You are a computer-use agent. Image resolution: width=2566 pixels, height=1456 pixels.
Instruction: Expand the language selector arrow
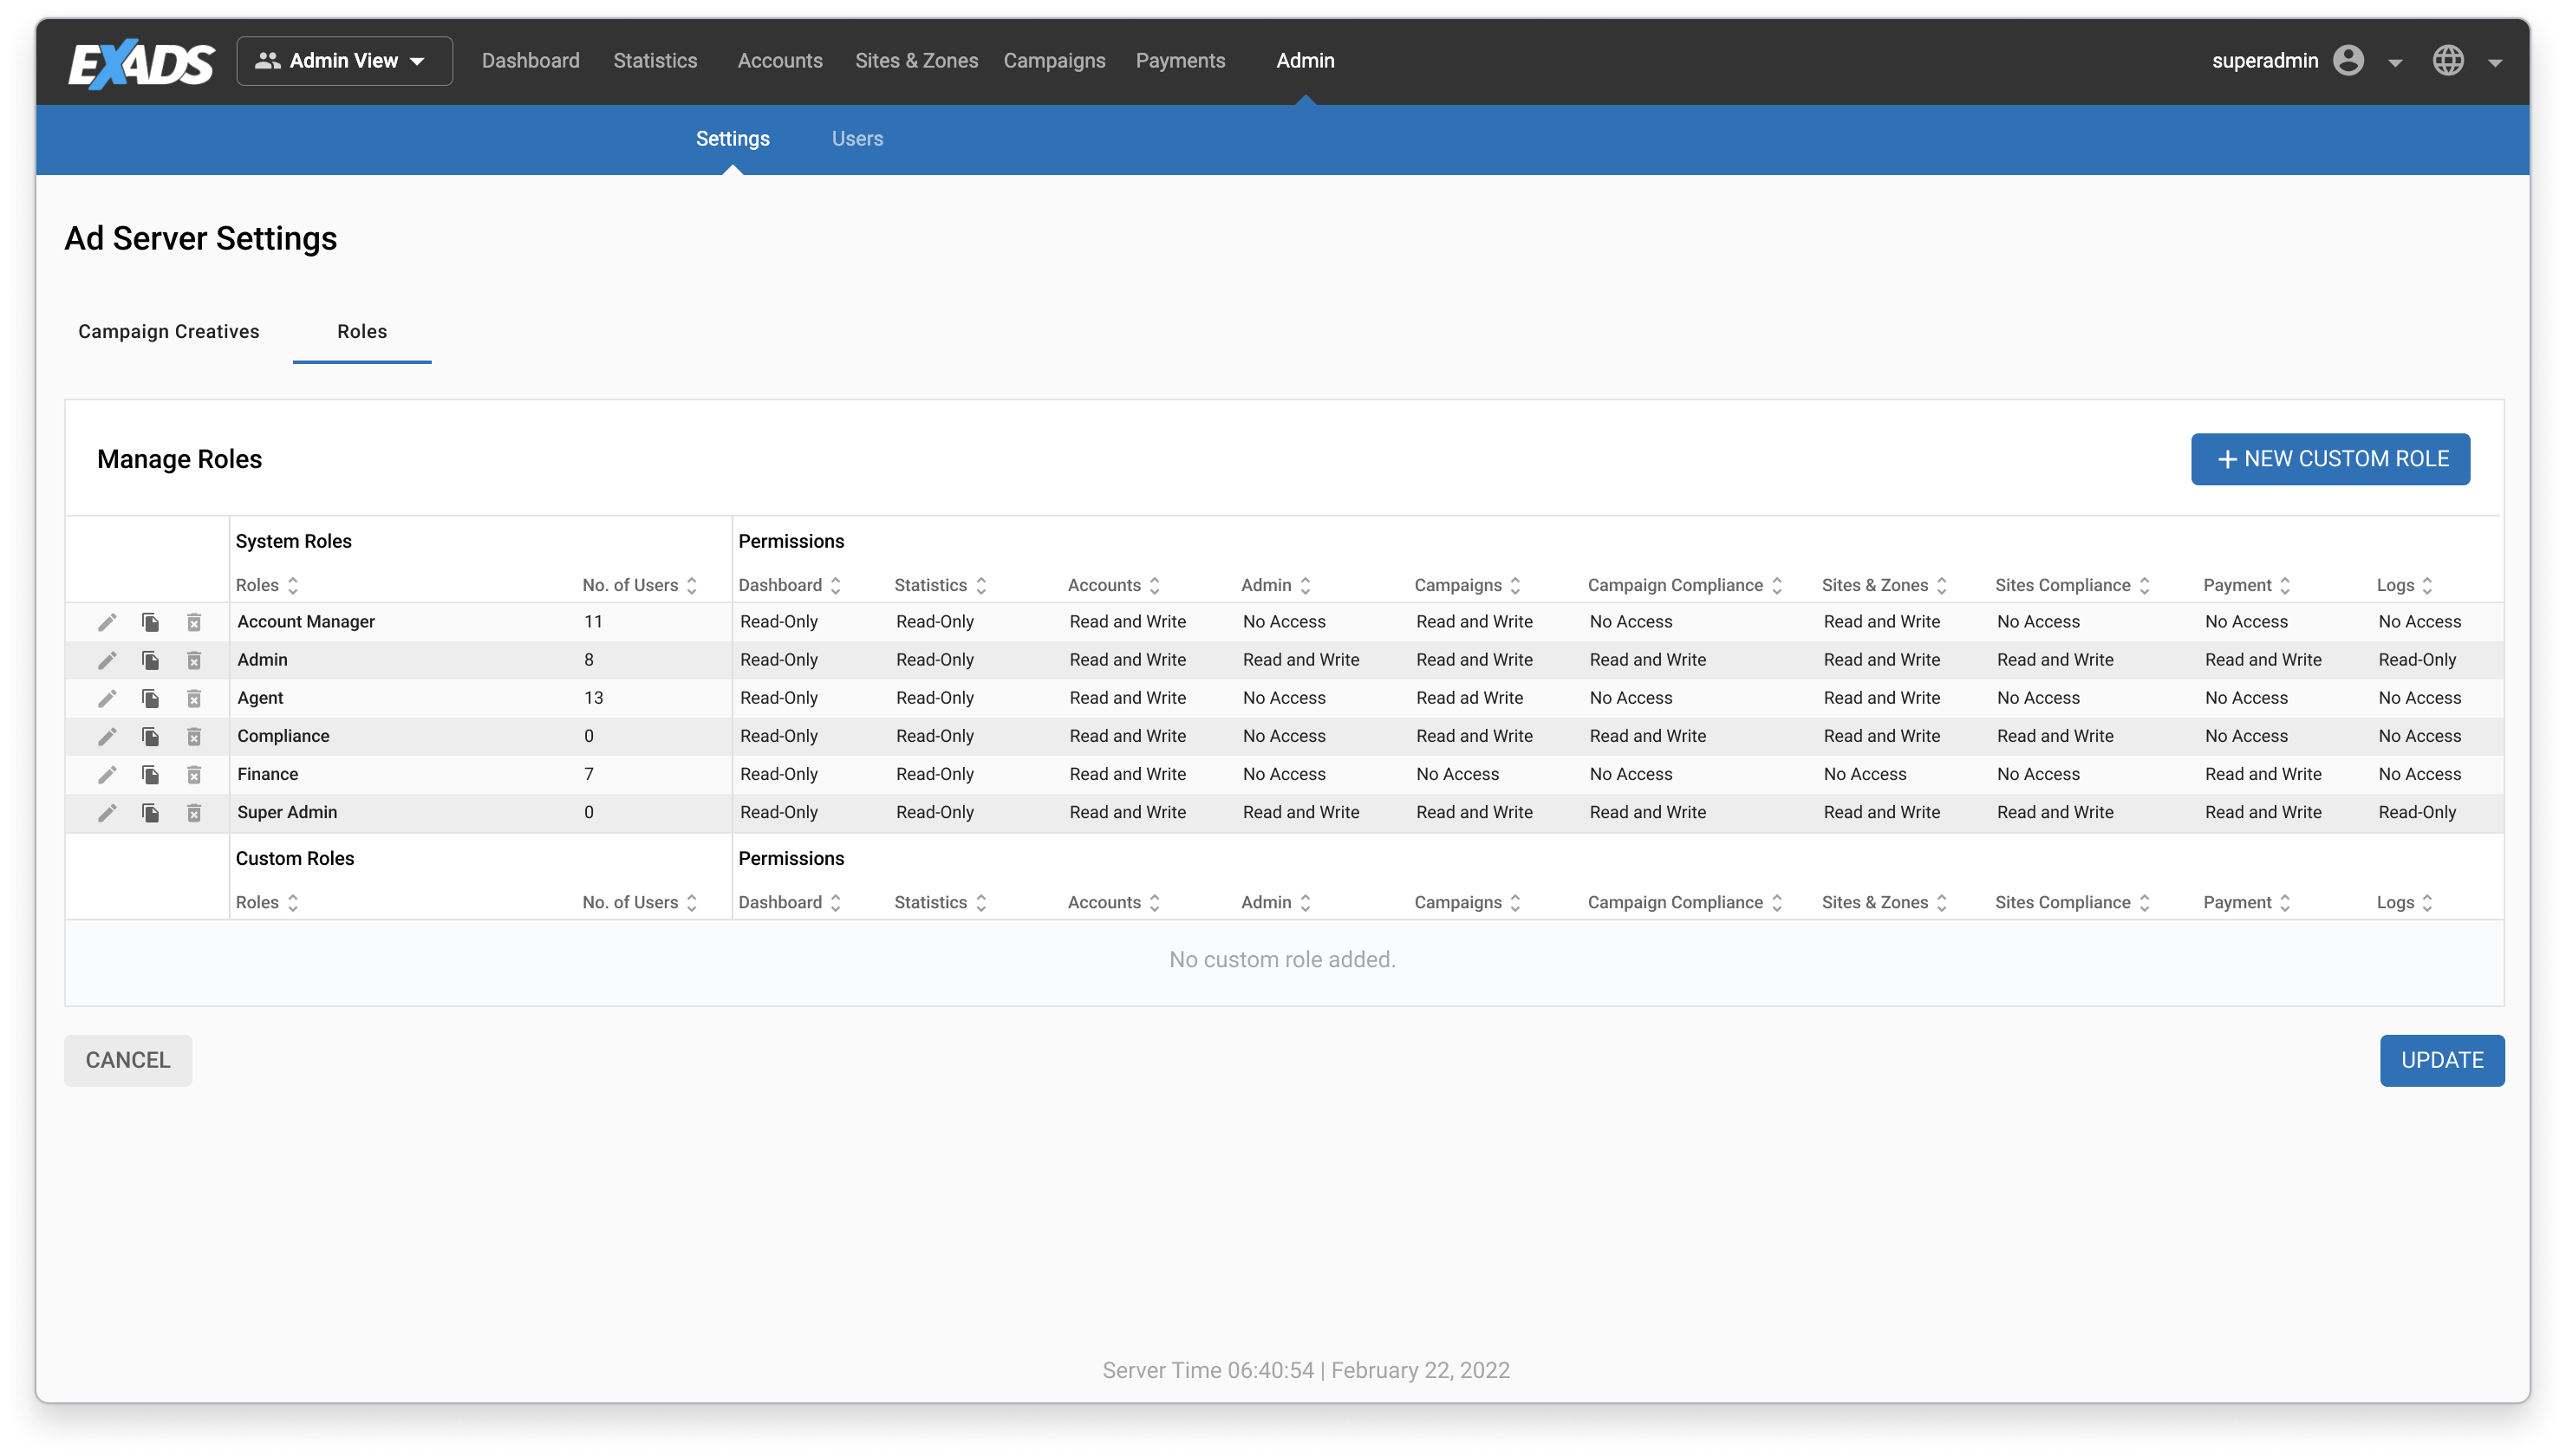[2495, 62]
